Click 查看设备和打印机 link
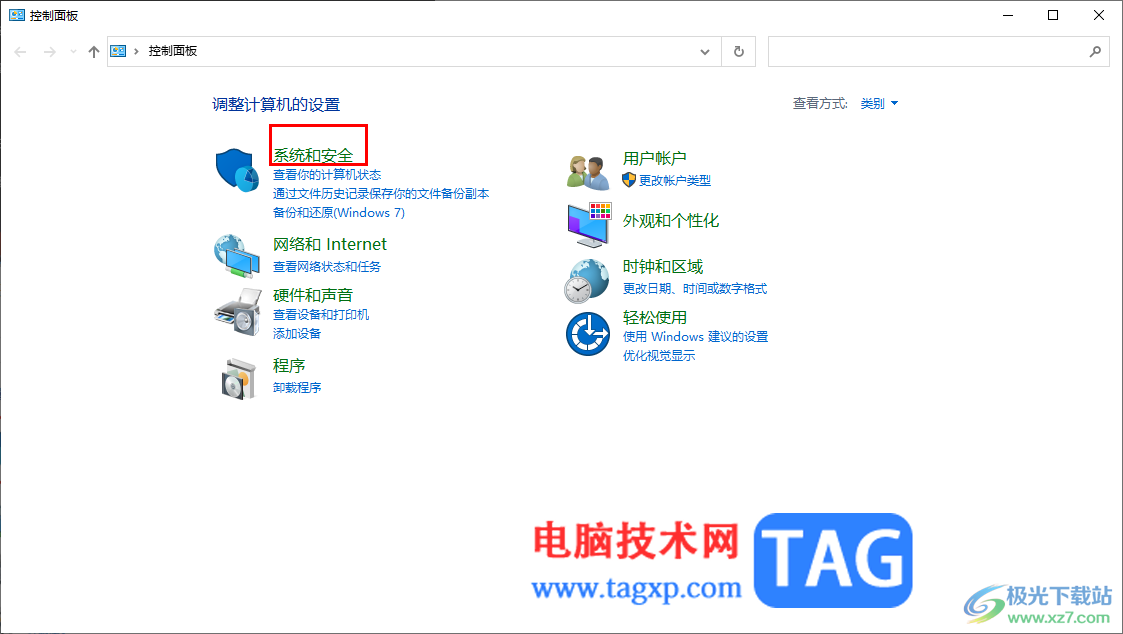 point(321,314)
